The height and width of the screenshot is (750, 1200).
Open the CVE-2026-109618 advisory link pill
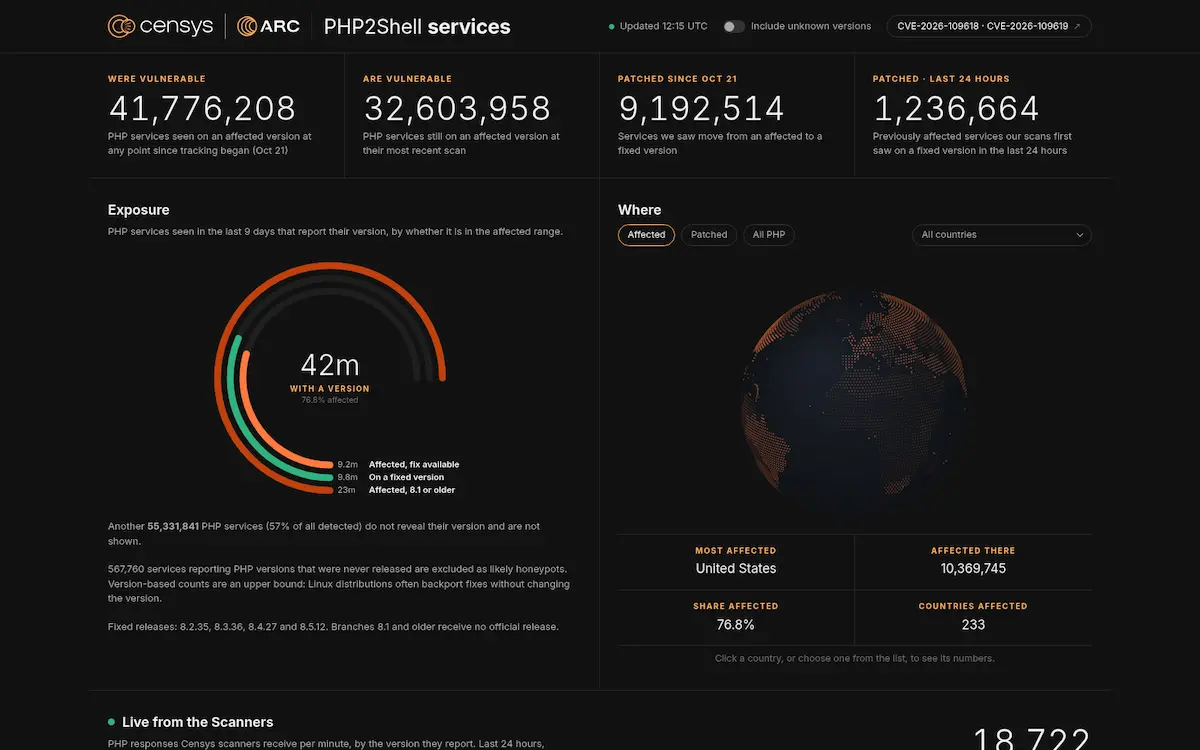[x=988, y=26]
